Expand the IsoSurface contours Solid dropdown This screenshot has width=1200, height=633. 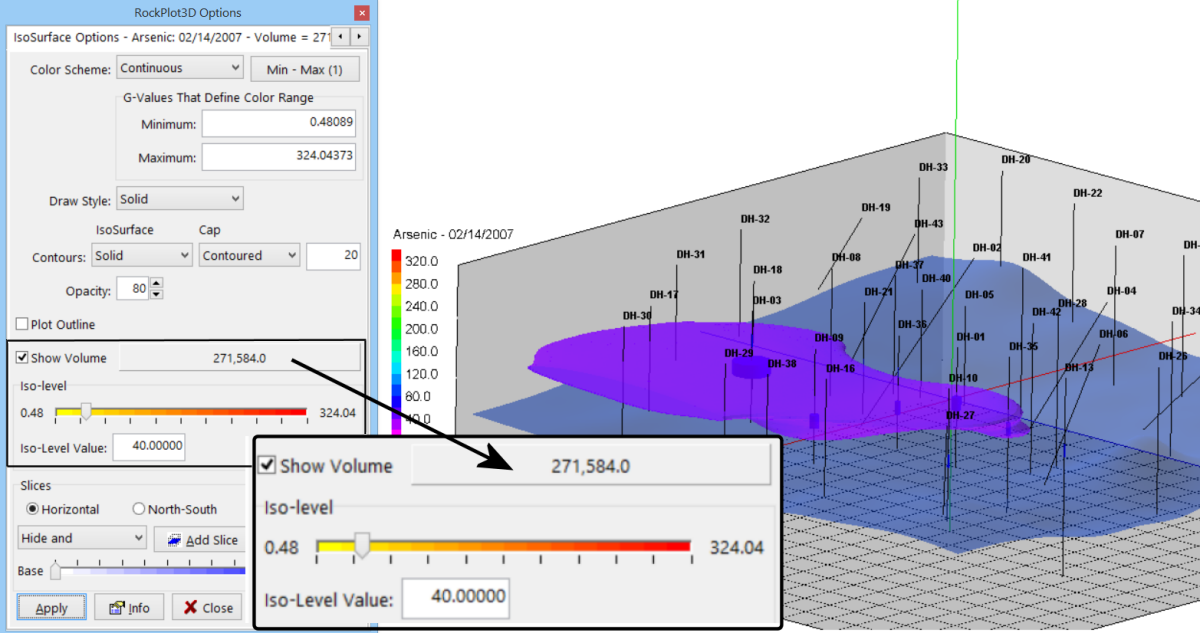tap(141, 256)
